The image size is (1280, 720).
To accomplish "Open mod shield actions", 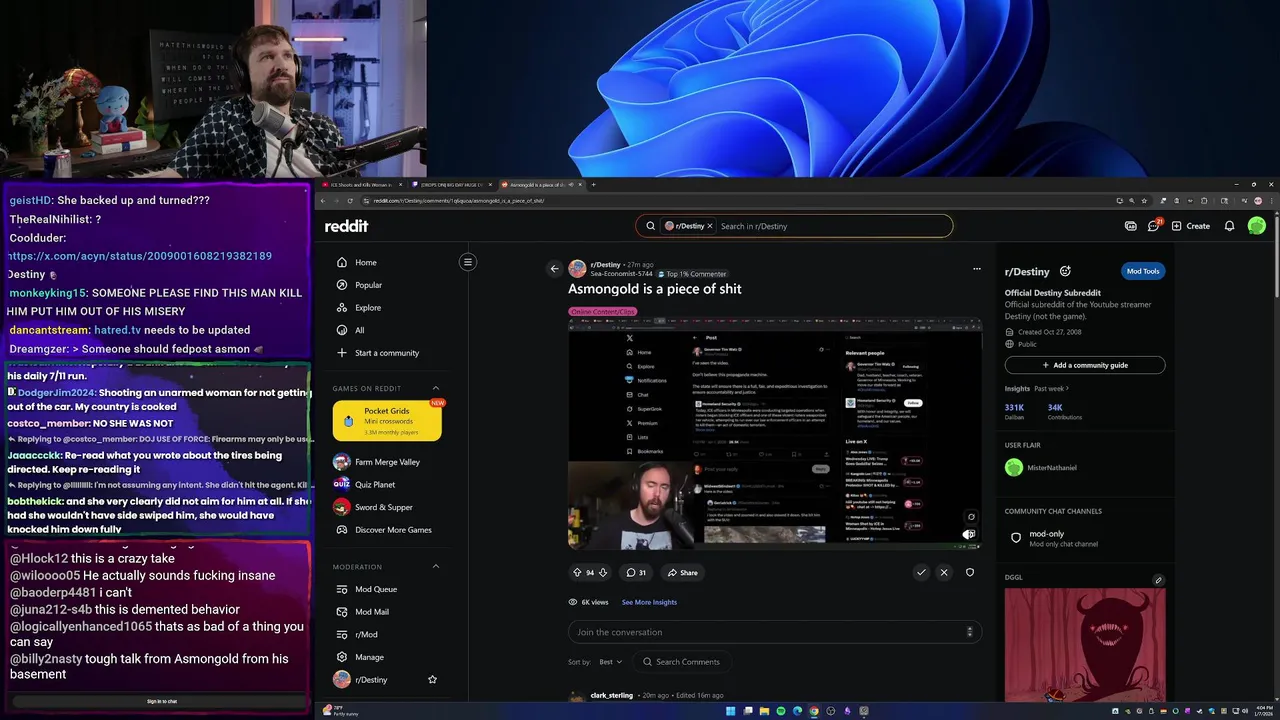I will 970,573.
